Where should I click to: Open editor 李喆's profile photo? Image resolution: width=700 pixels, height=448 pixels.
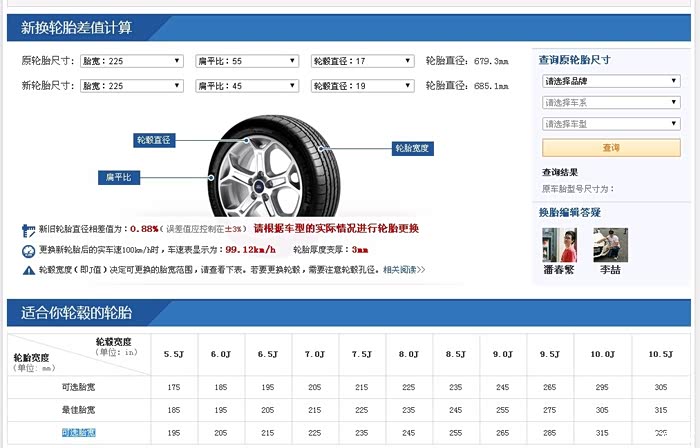[x=610, y=244]
